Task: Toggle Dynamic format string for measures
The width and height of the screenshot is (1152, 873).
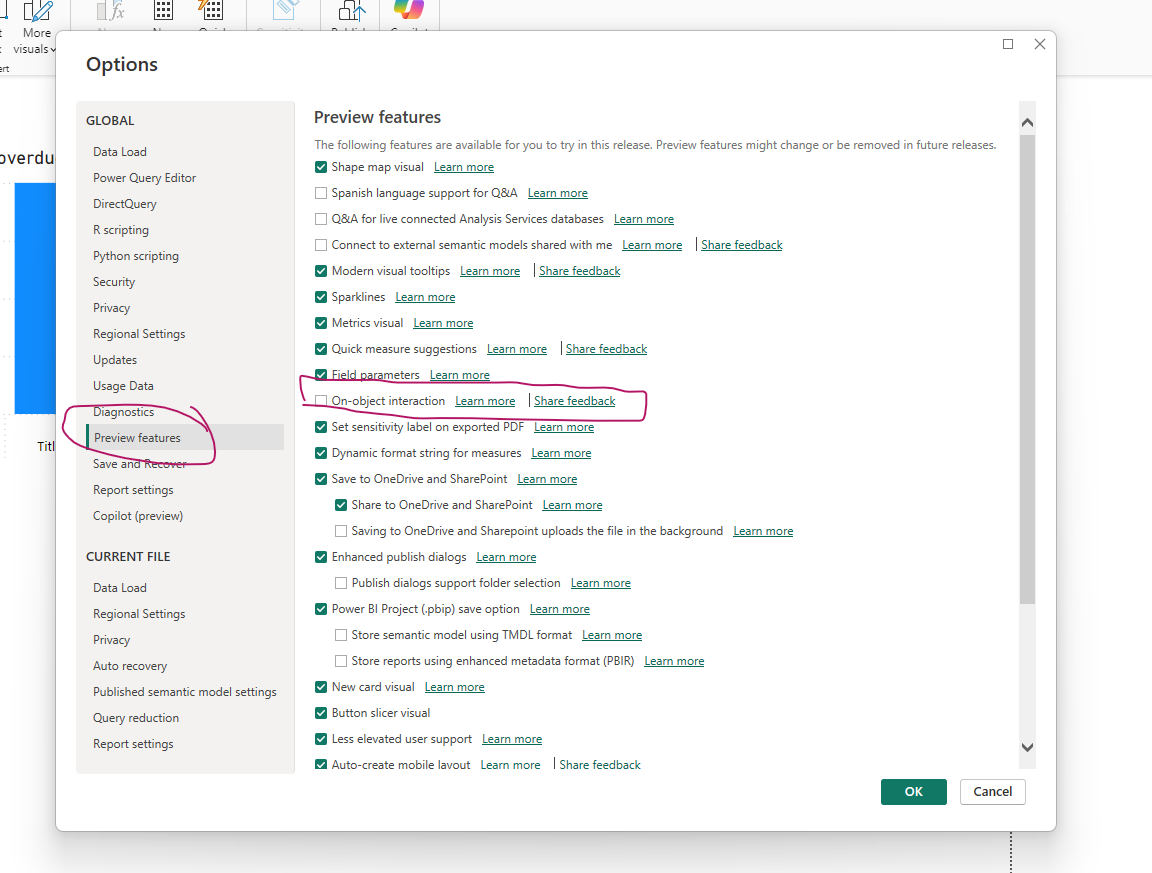Action: pyautogui.click(x=321, y=453)
